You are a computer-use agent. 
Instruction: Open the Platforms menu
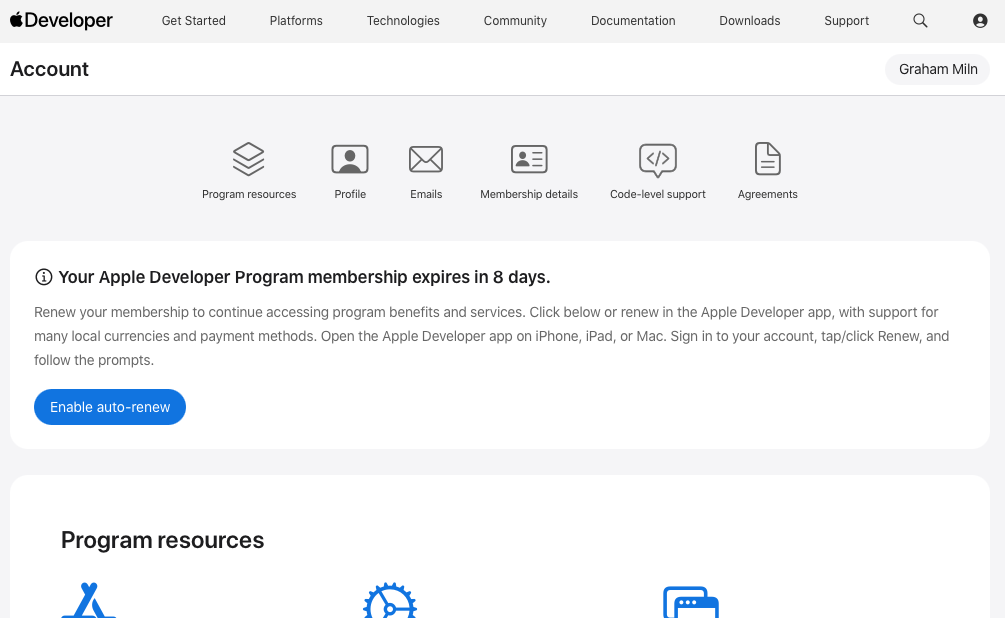[x=296, y=21]
